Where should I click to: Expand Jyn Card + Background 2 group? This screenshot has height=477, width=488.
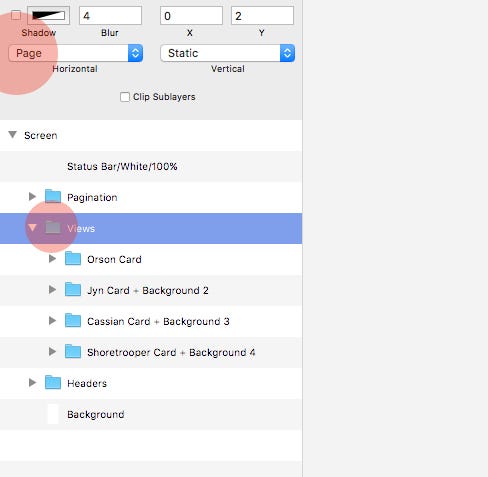pyautogui.click(x=52, y=290)
